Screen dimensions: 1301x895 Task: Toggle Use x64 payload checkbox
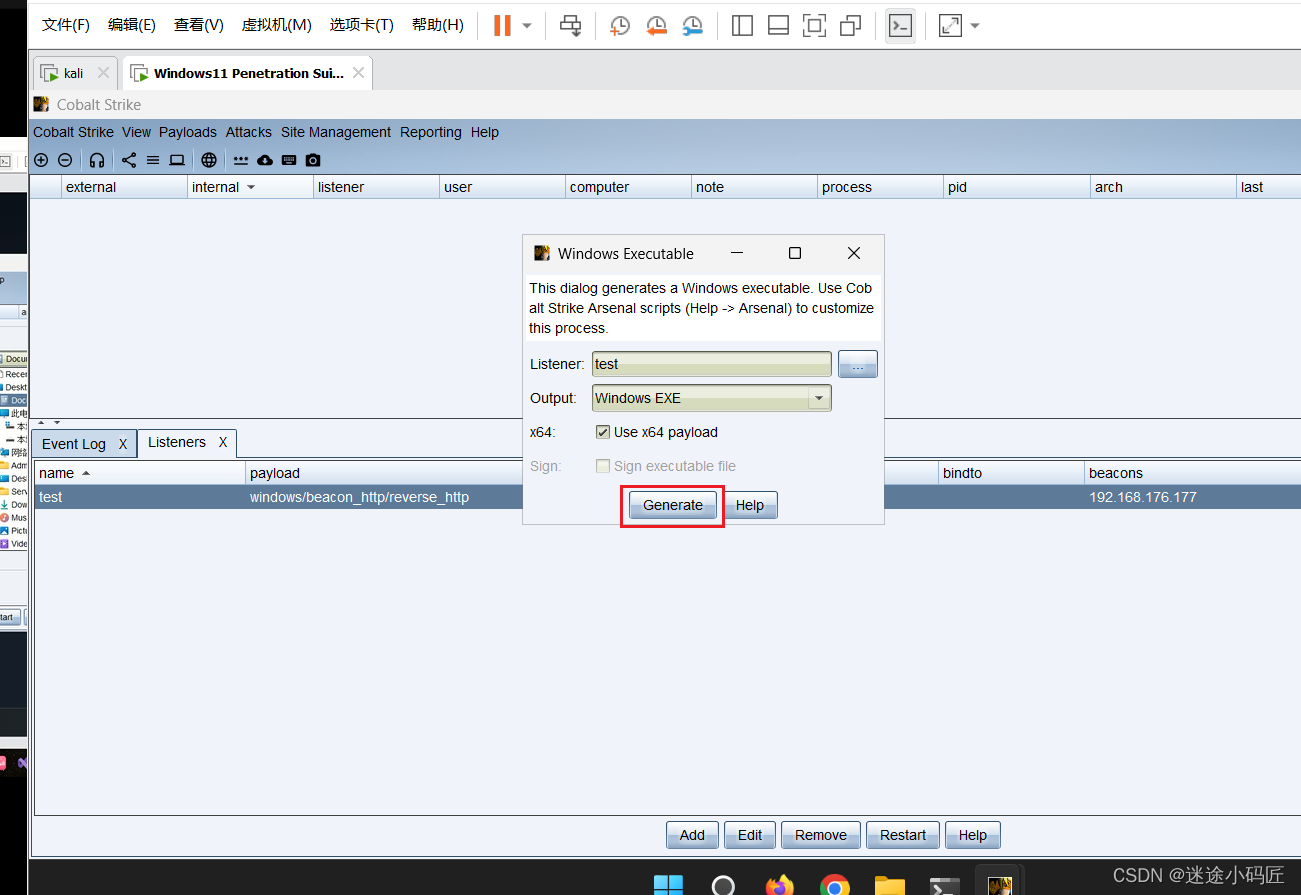click(x=603, y=432)
